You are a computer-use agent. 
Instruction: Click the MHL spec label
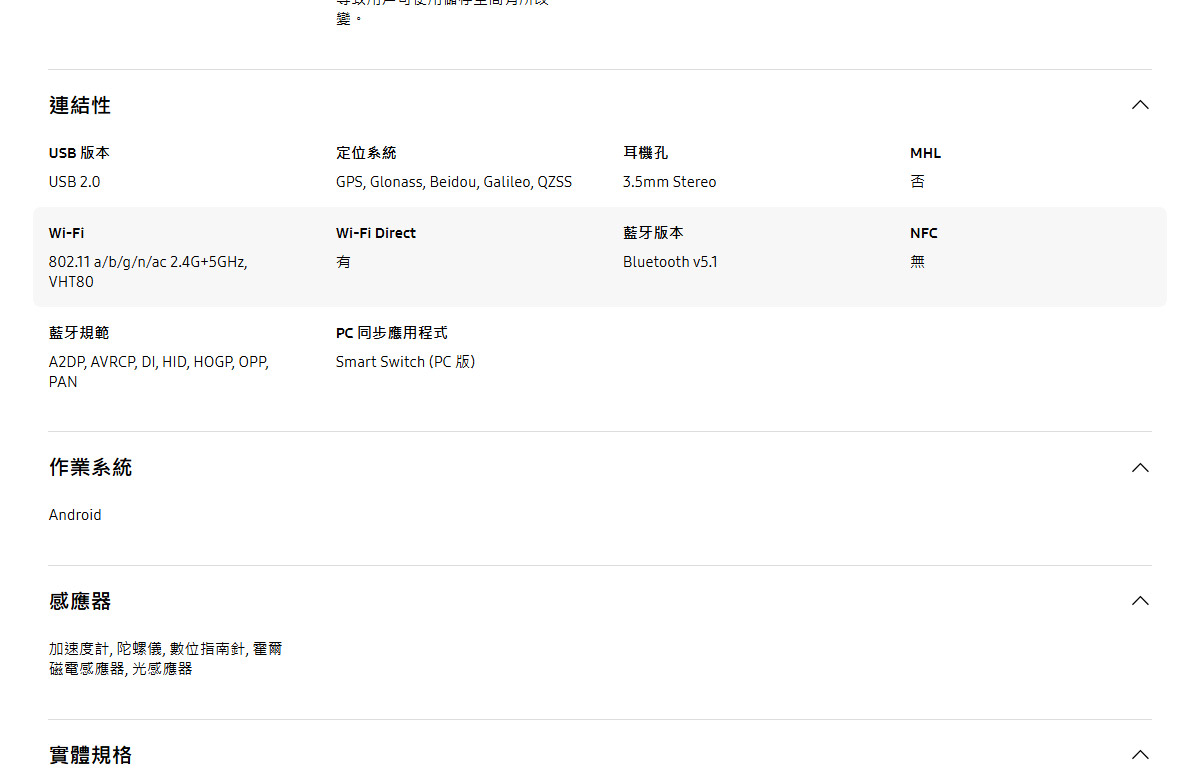(925, 153)
